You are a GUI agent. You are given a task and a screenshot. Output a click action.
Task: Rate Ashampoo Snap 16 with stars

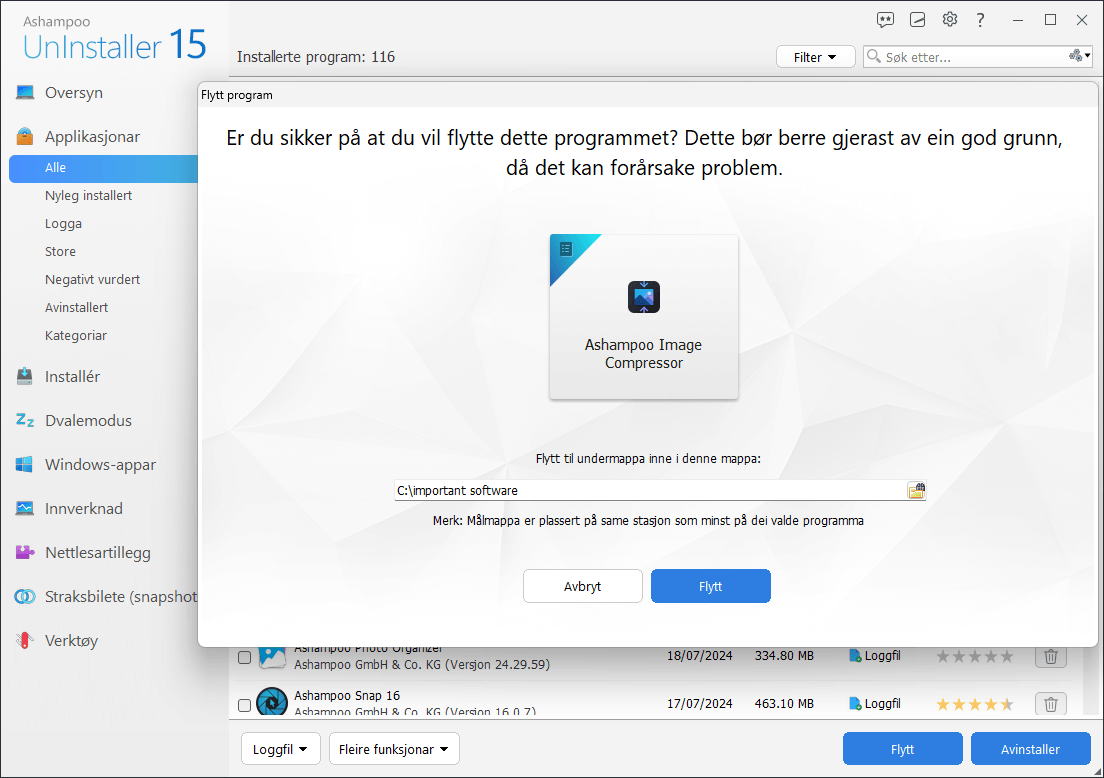(x=974, y=704)
